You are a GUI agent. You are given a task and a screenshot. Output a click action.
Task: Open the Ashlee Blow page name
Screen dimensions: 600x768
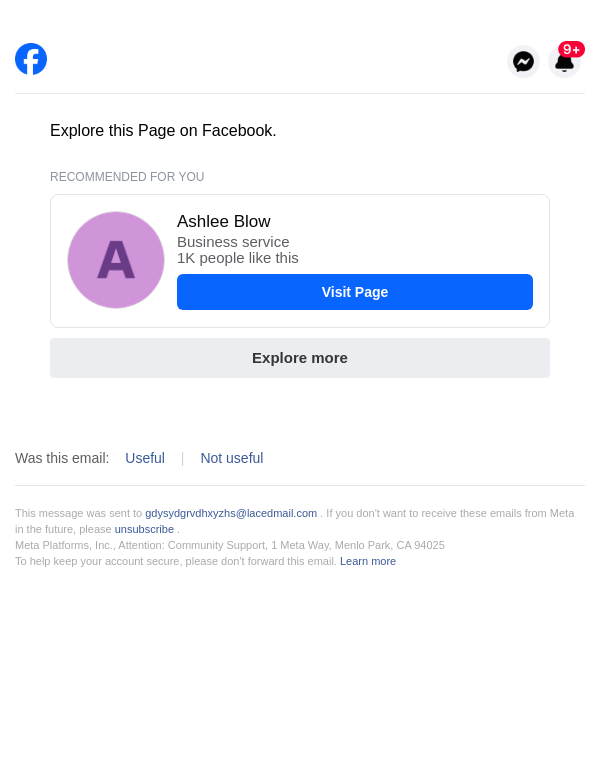(224, 222)
